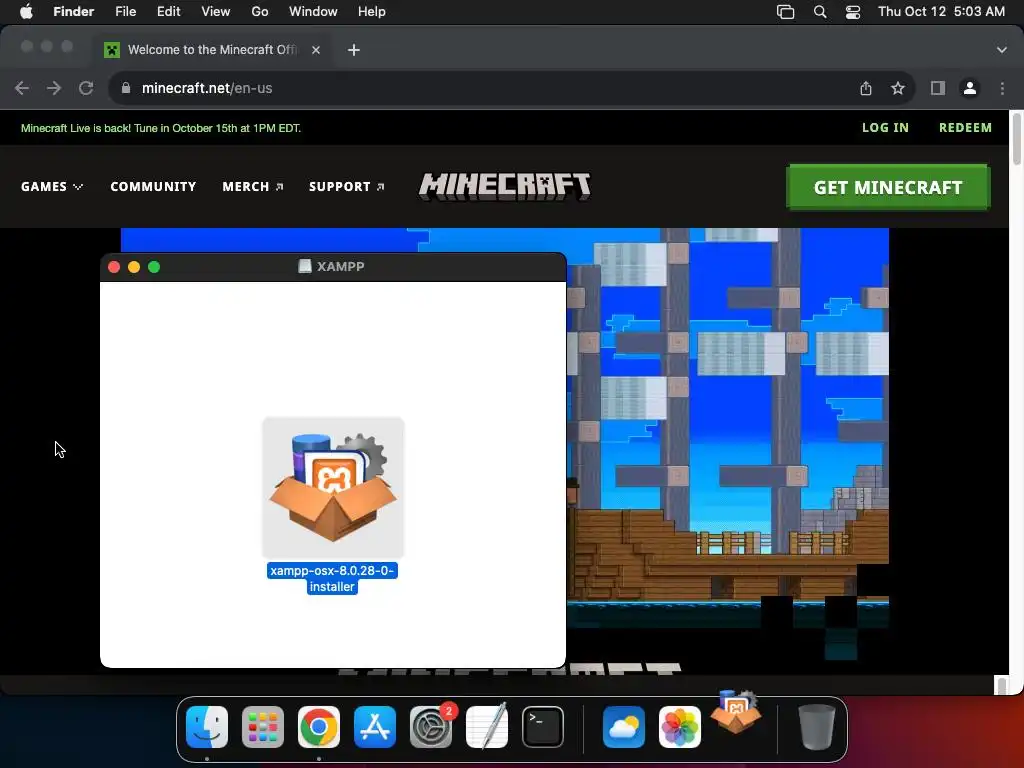Open the Chrome profile menu
The height and width of the screenshot is (768, 1024).
pyautogui.click(x=970, y=88)
